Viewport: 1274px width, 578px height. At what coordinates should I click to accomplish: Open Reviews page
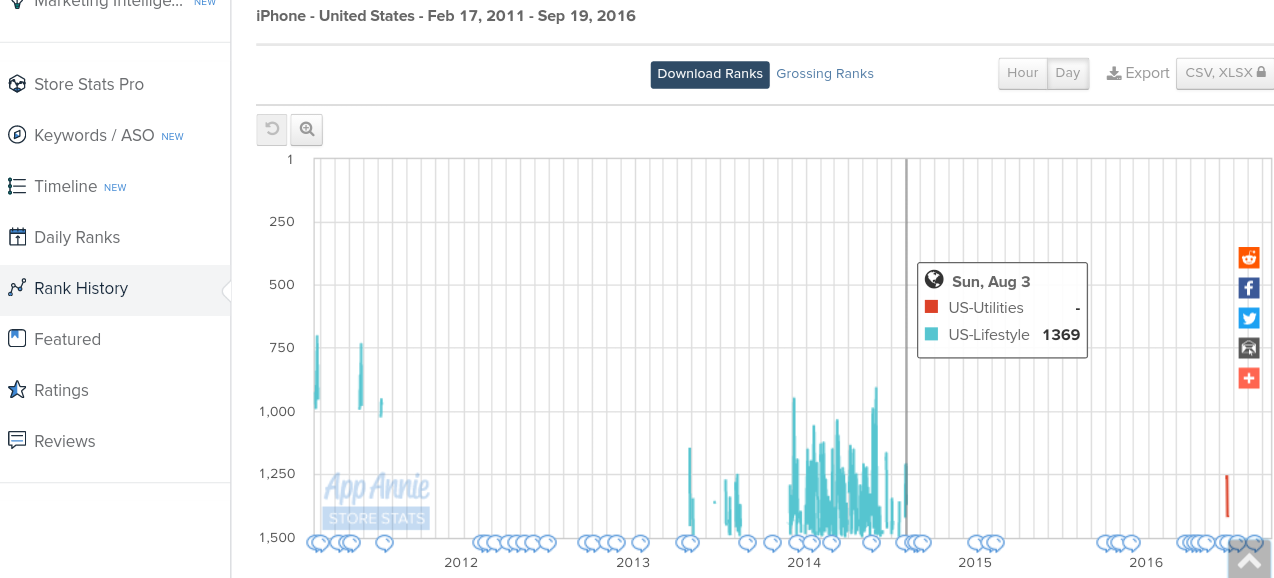pyautogui.click(x=65, y=441)
